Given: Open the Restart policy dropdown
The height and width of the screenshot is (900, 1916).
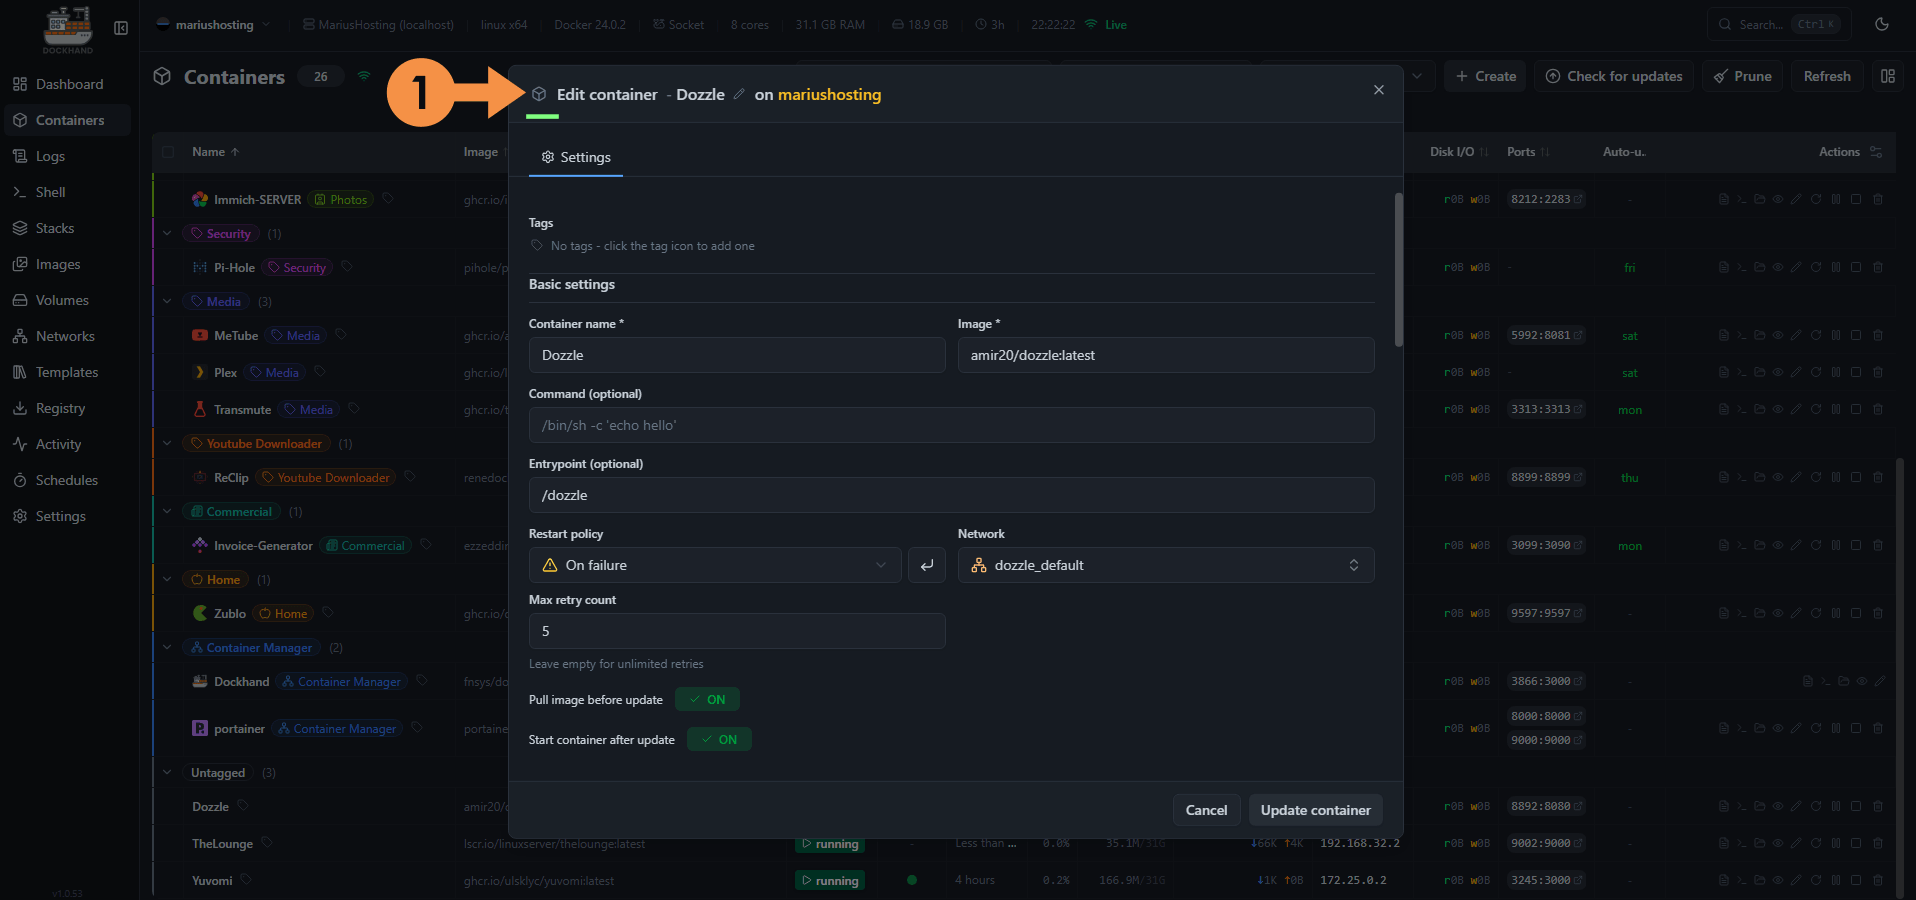Looking at the screenshot, I should click(715, 565).
